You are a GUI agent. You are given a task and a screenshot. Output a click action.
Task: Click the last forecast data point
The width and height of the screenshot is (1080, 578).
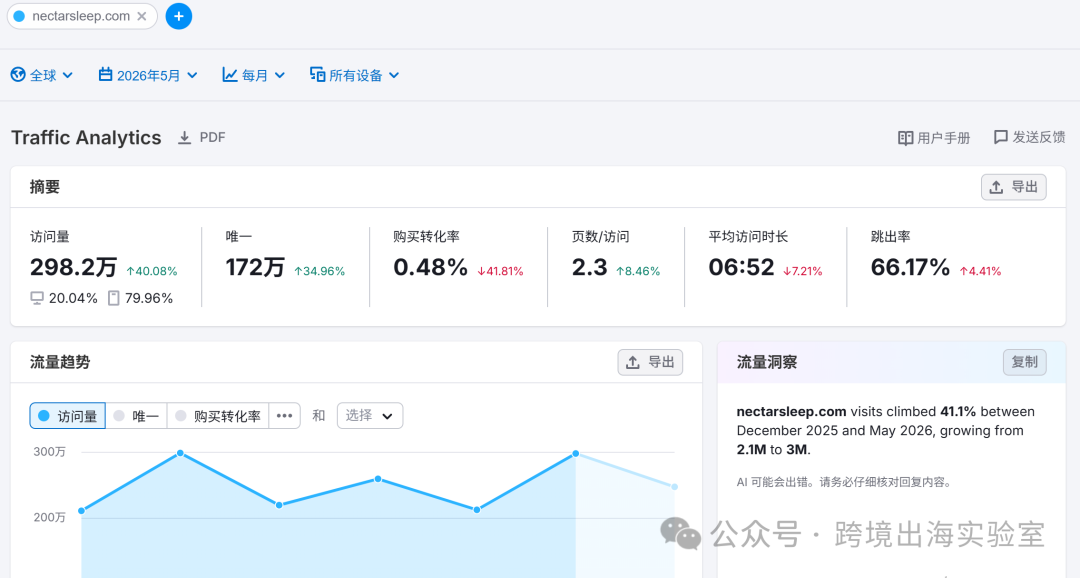(x=674, y=487)
